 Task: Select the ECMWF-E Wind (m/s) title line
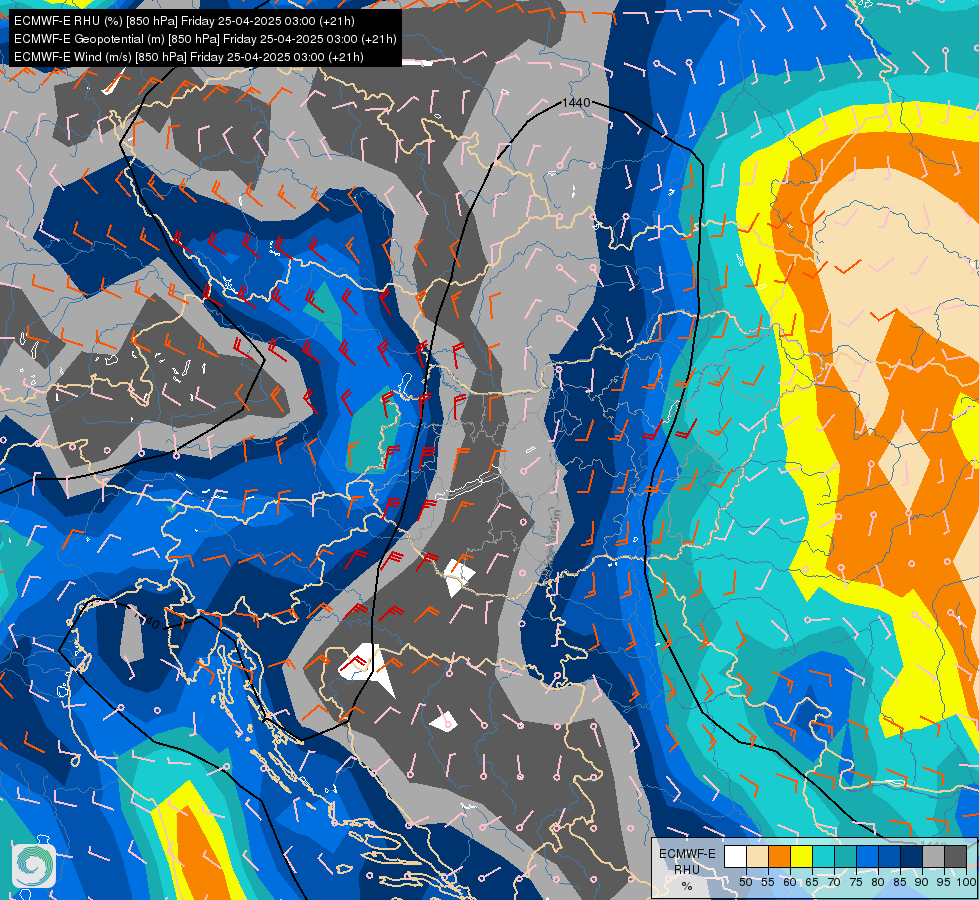(x=189, y=57)
